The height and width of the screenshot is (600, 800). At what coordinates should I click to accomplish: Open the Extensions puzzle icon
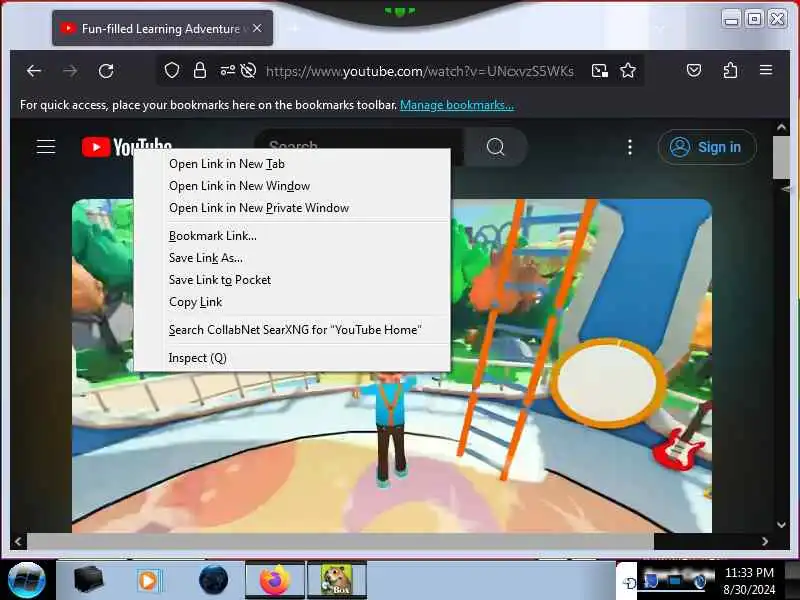coord(730,70)
